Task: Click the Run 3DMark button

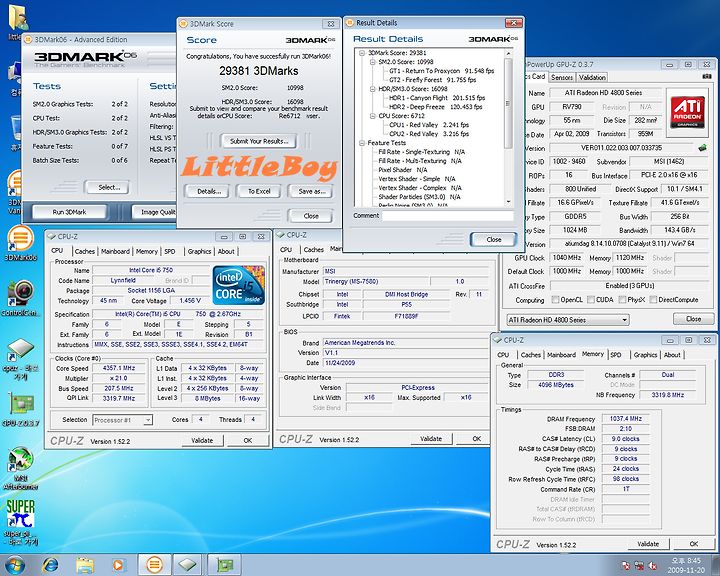Action: coord(69,212)
